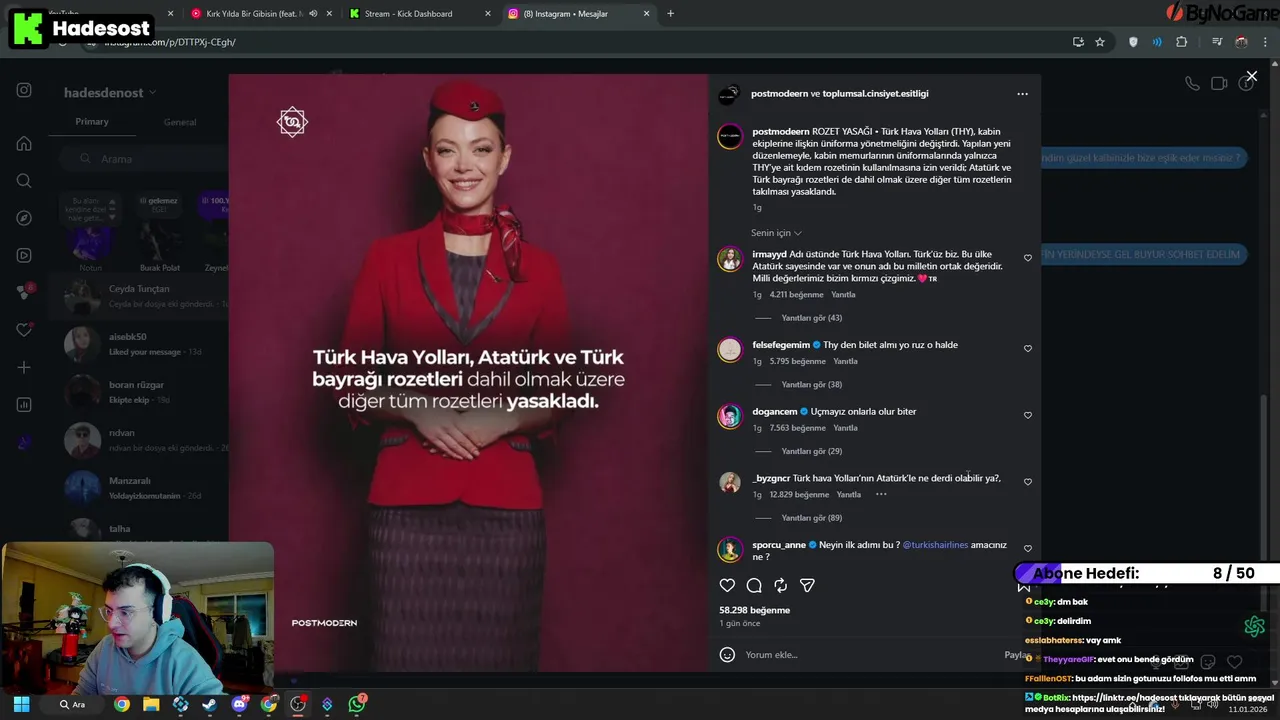Open the comment bubble icon under the post
This screenshot has height=720, width=1280.
click(754, 585)
